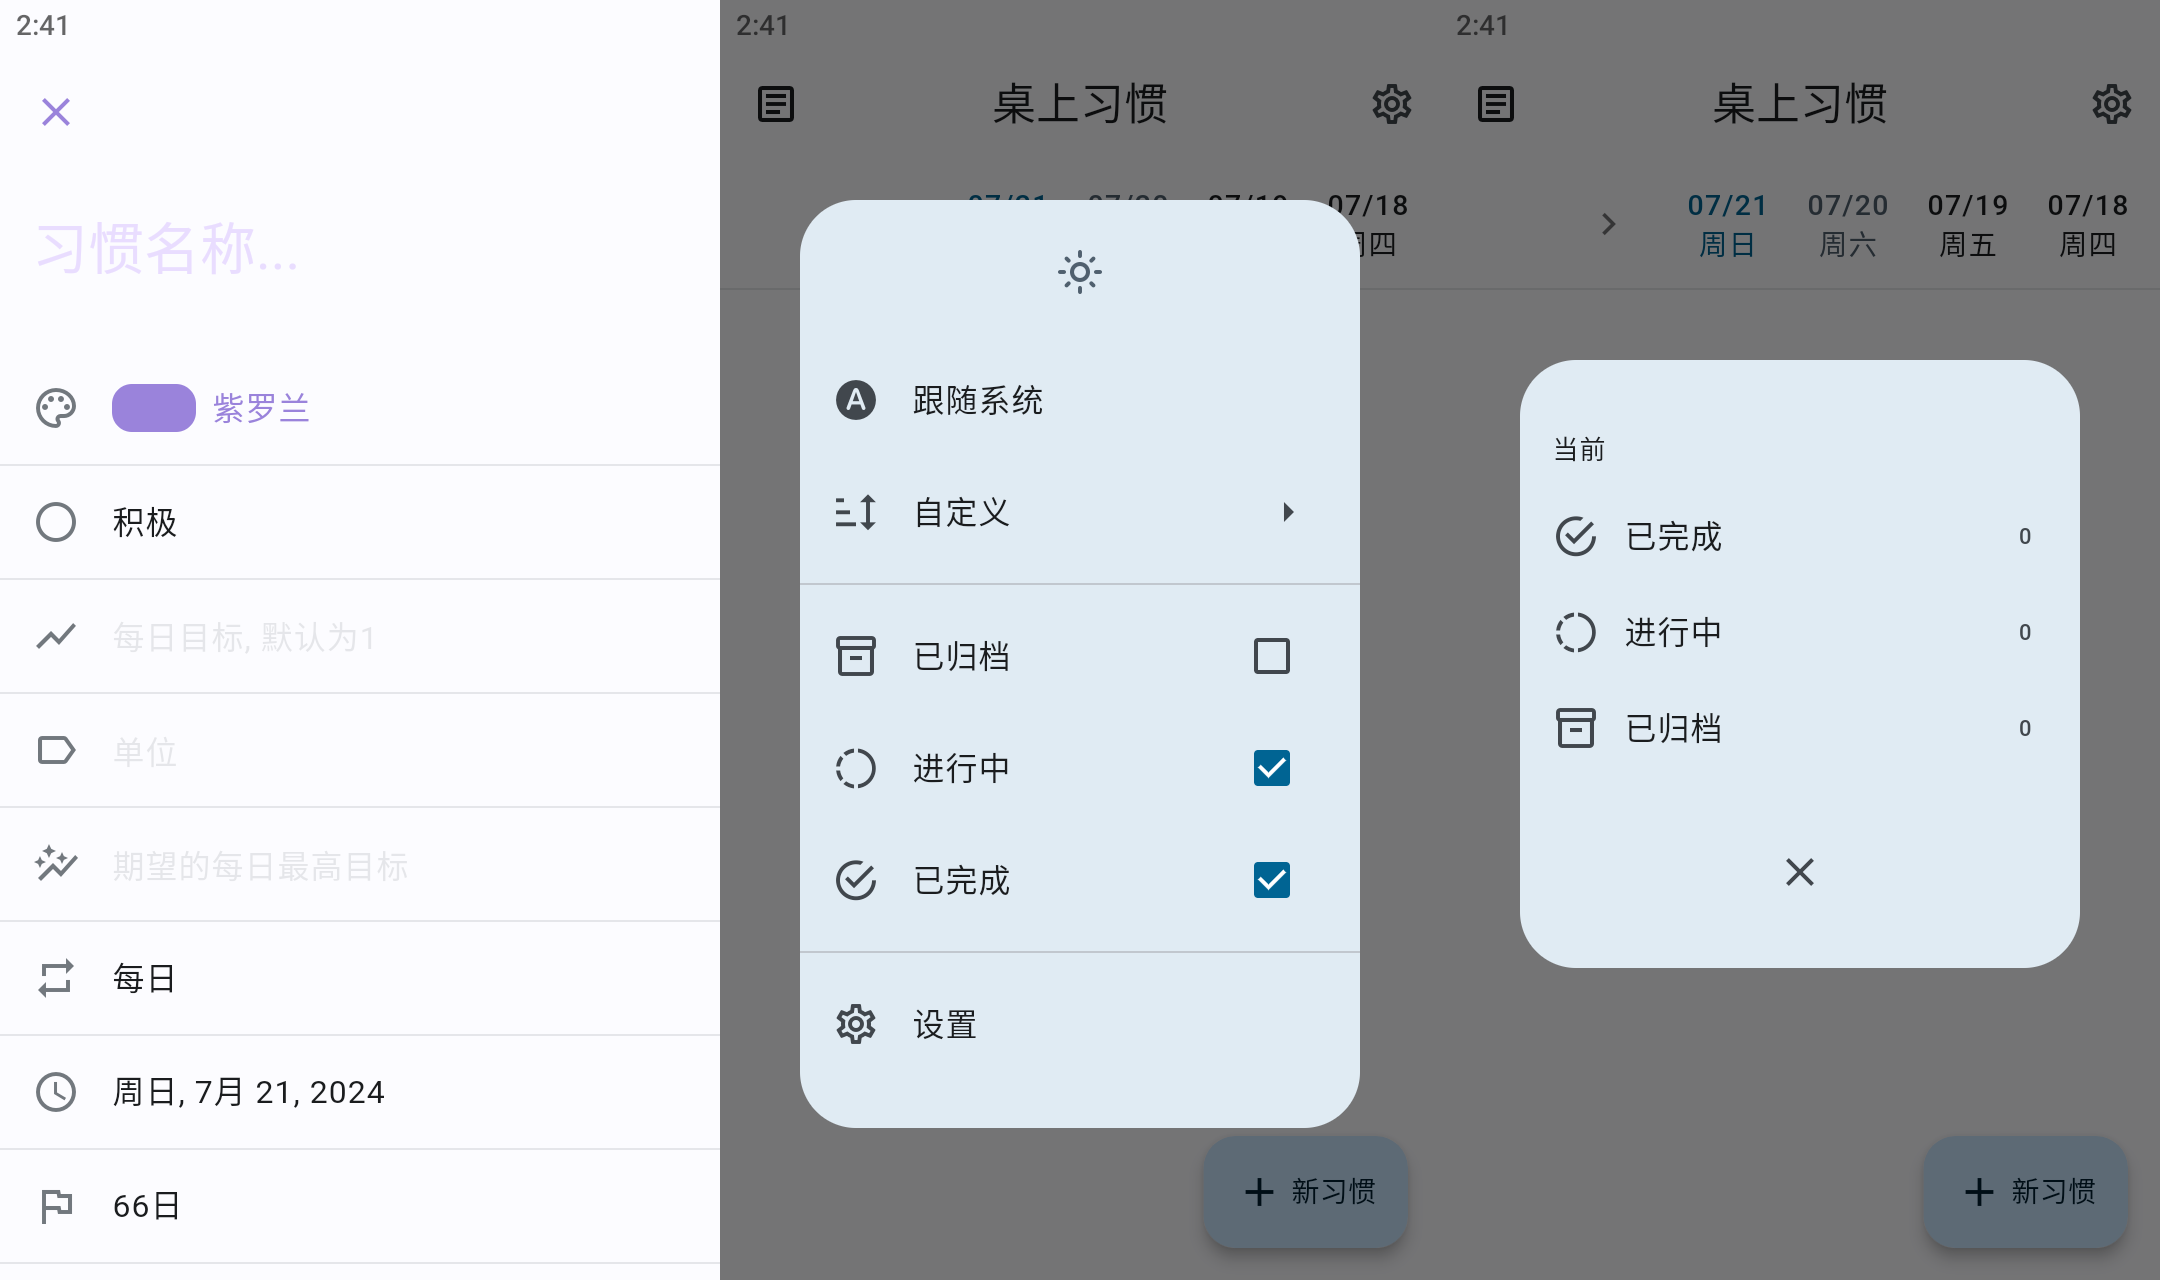Click 已归档 row in the 当前 dialog
This screenshot has height=1280, width=2160.
tap(1800, 728)
